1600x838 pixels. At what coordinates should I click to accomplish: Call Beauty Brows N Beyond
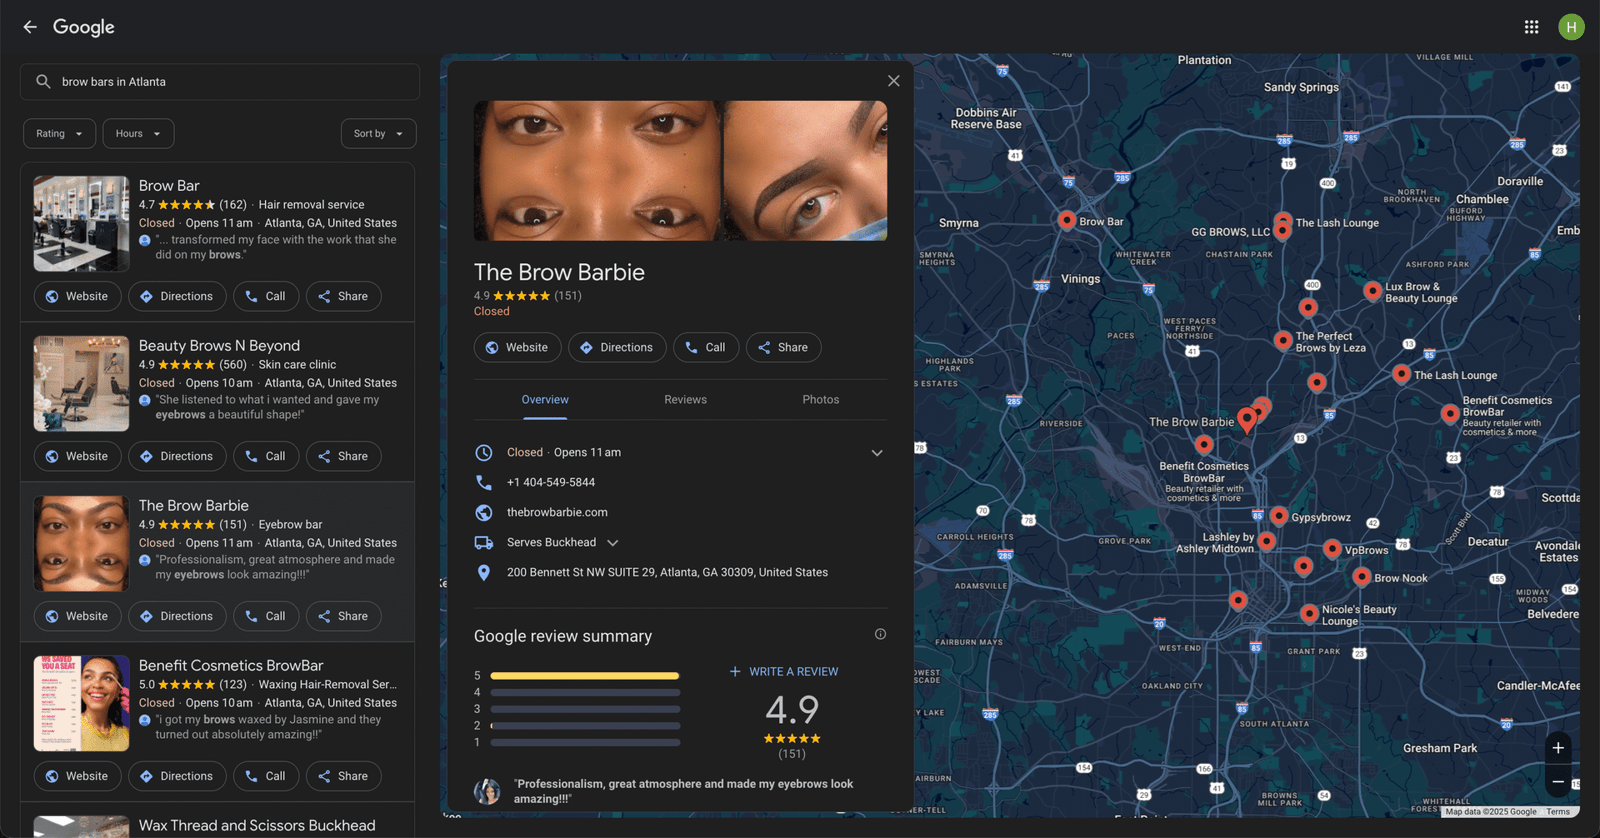[266, 456]
